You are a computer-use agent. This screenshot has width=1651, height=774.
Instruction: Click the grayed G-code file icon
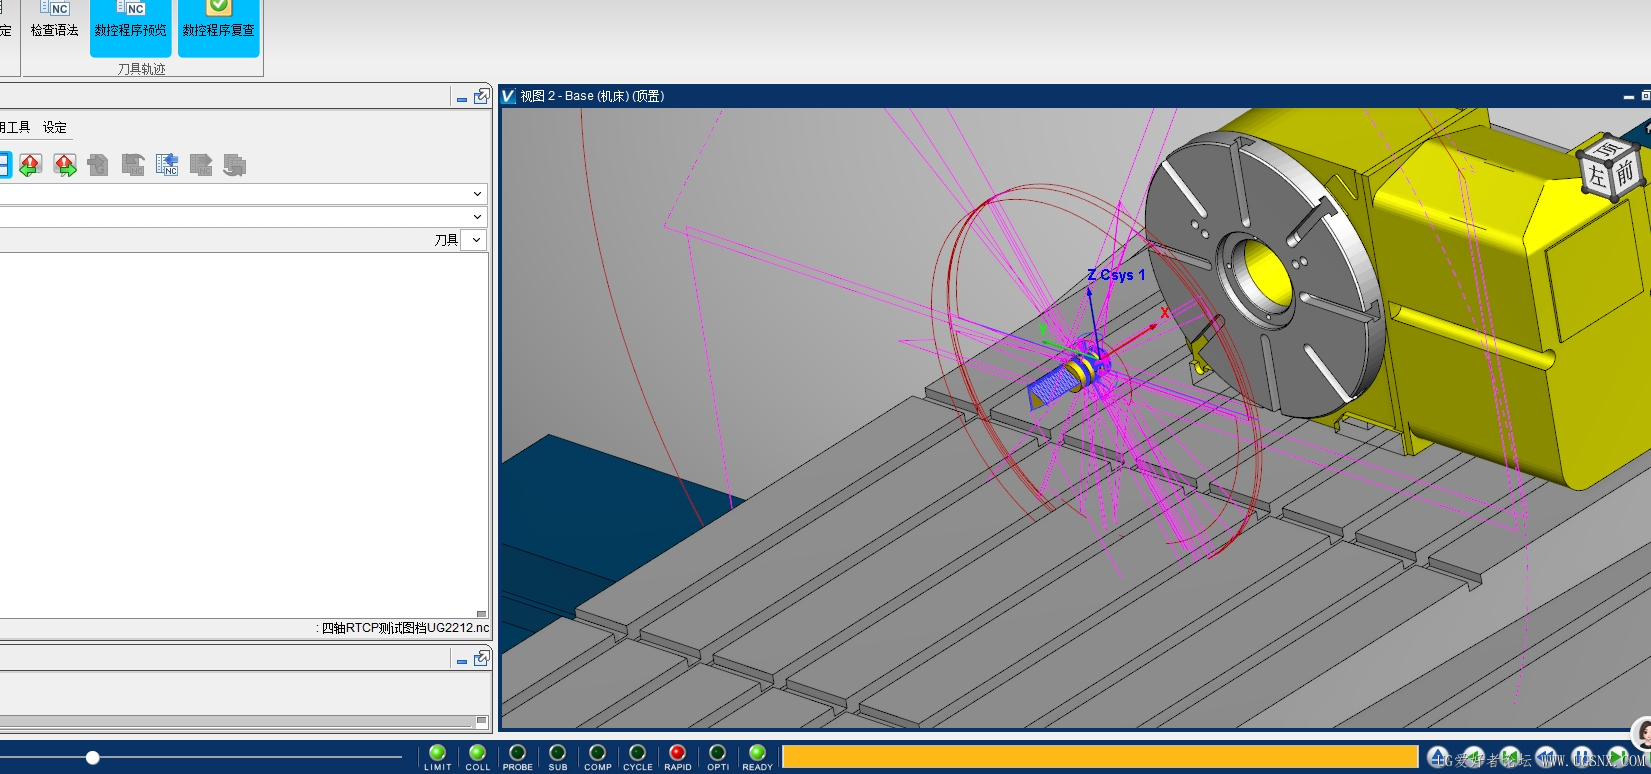point(98,165)
